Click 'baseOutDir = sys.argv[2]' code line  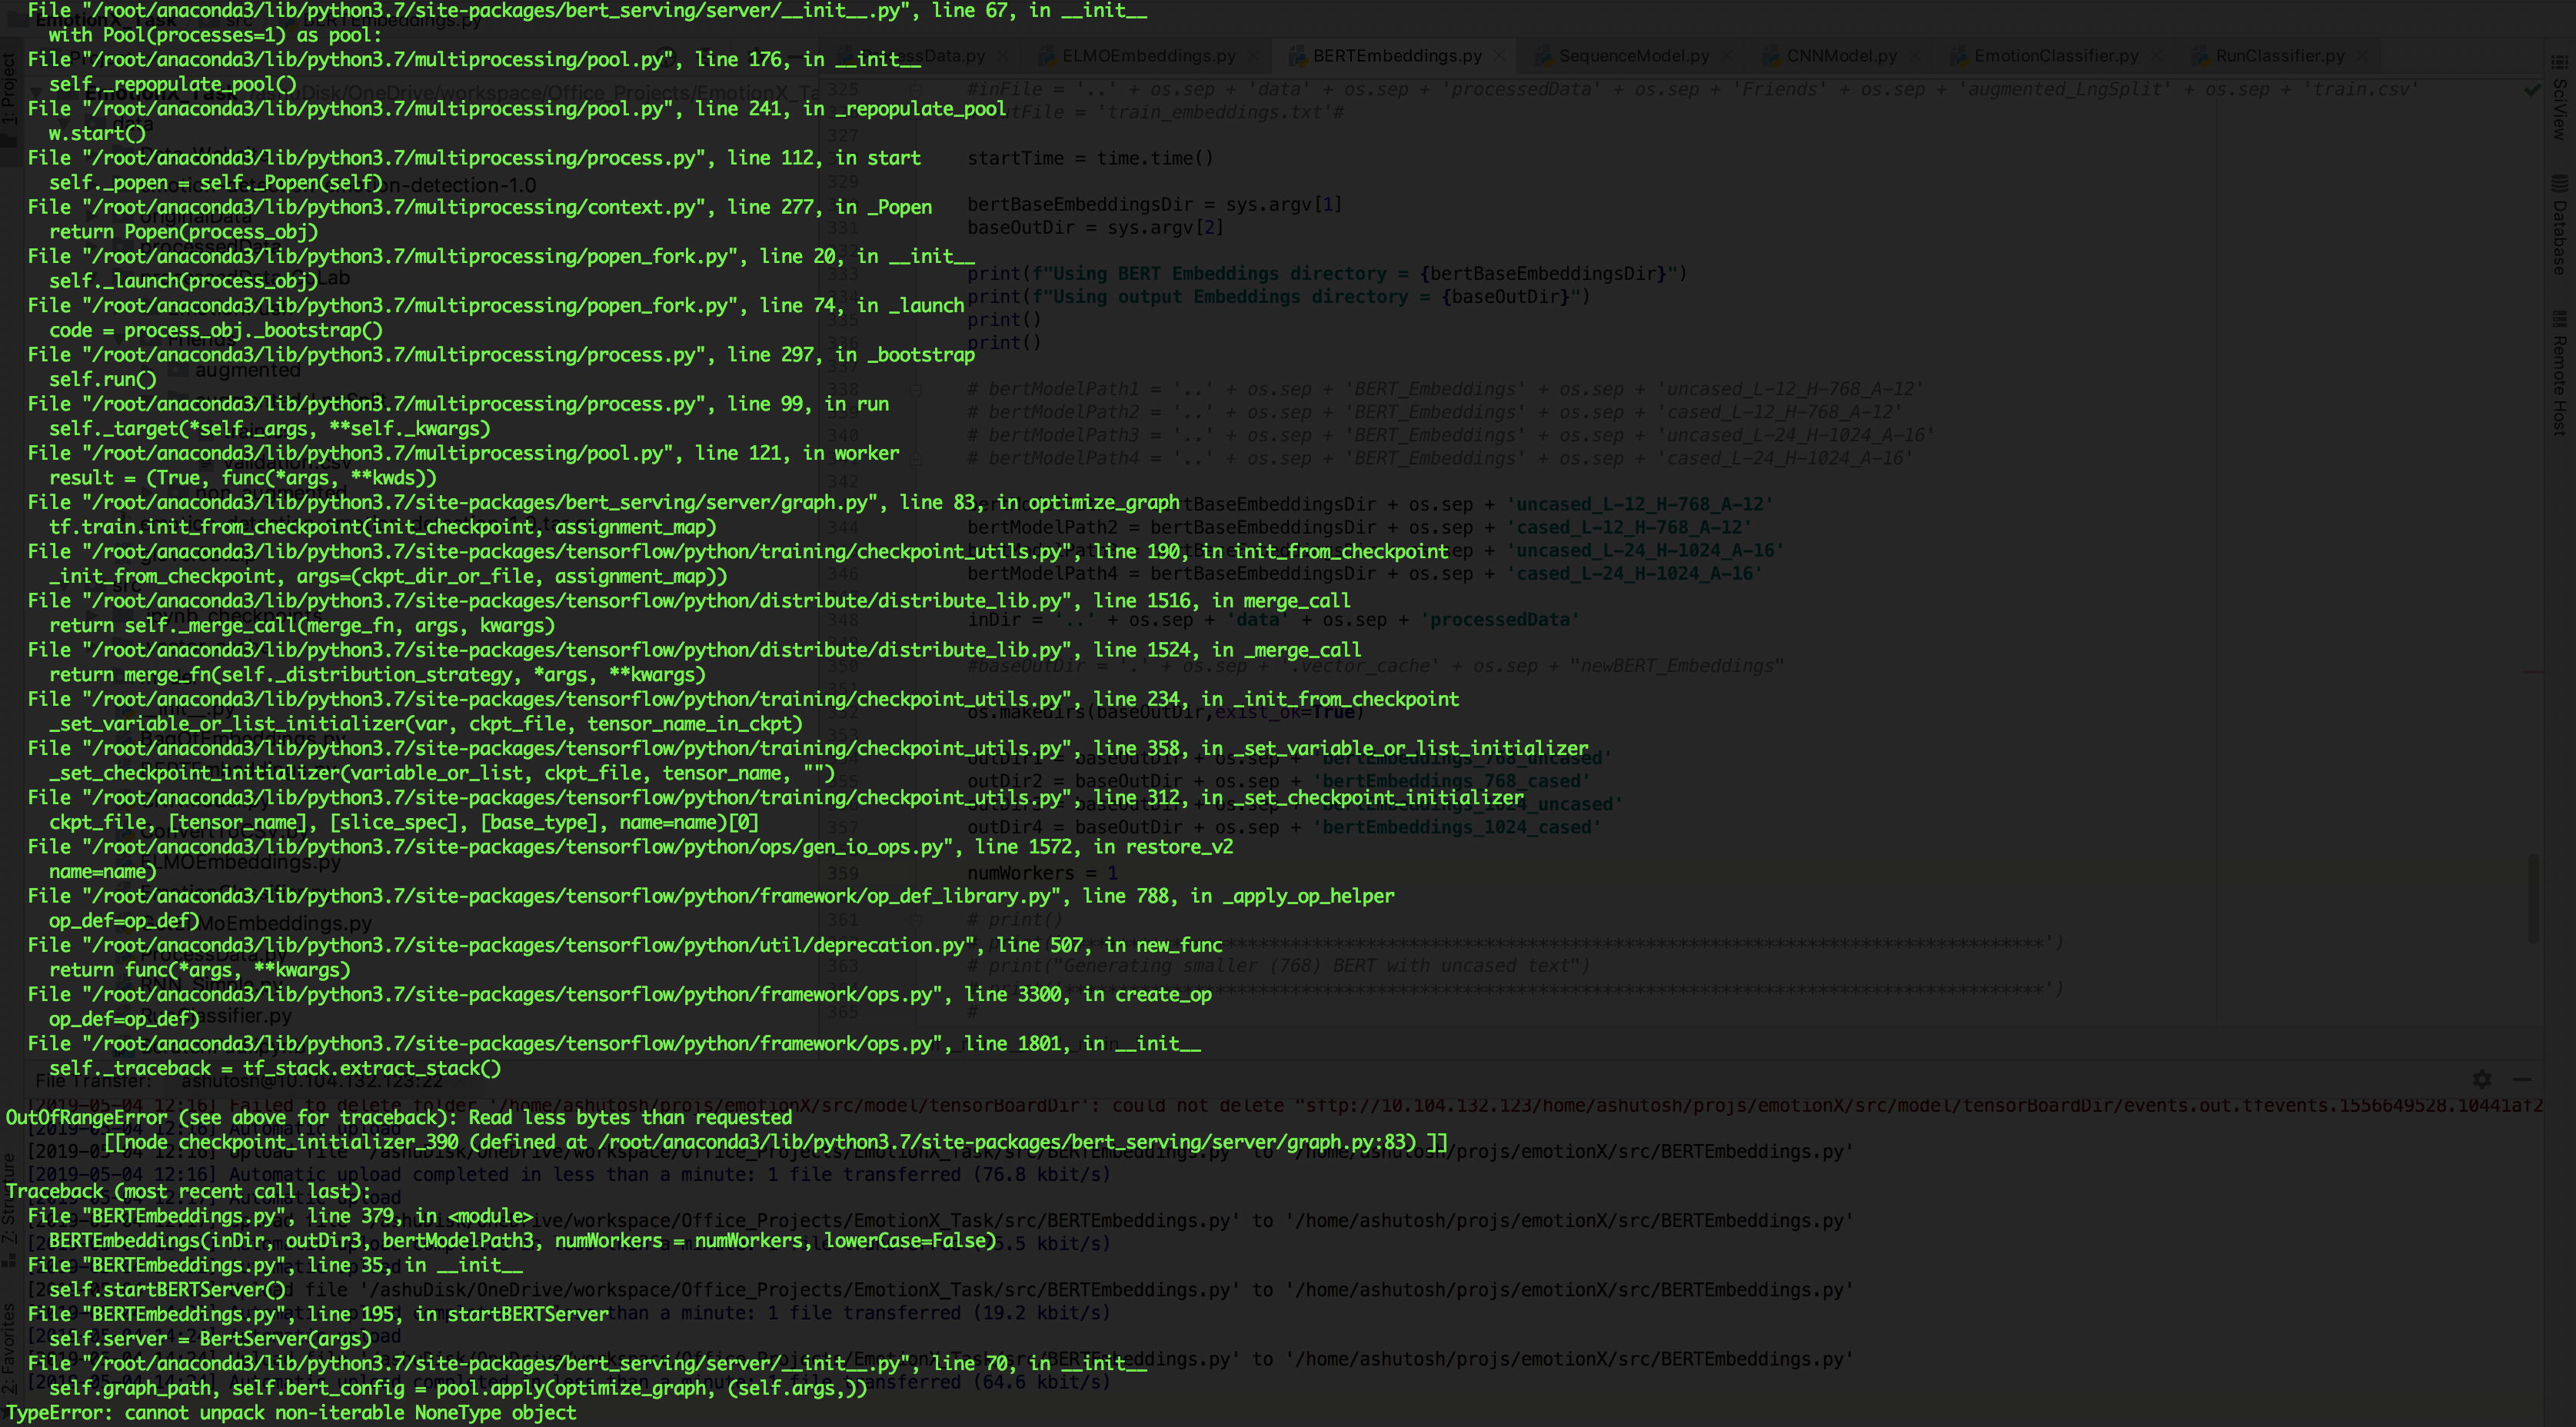[x=1095, y=227]
